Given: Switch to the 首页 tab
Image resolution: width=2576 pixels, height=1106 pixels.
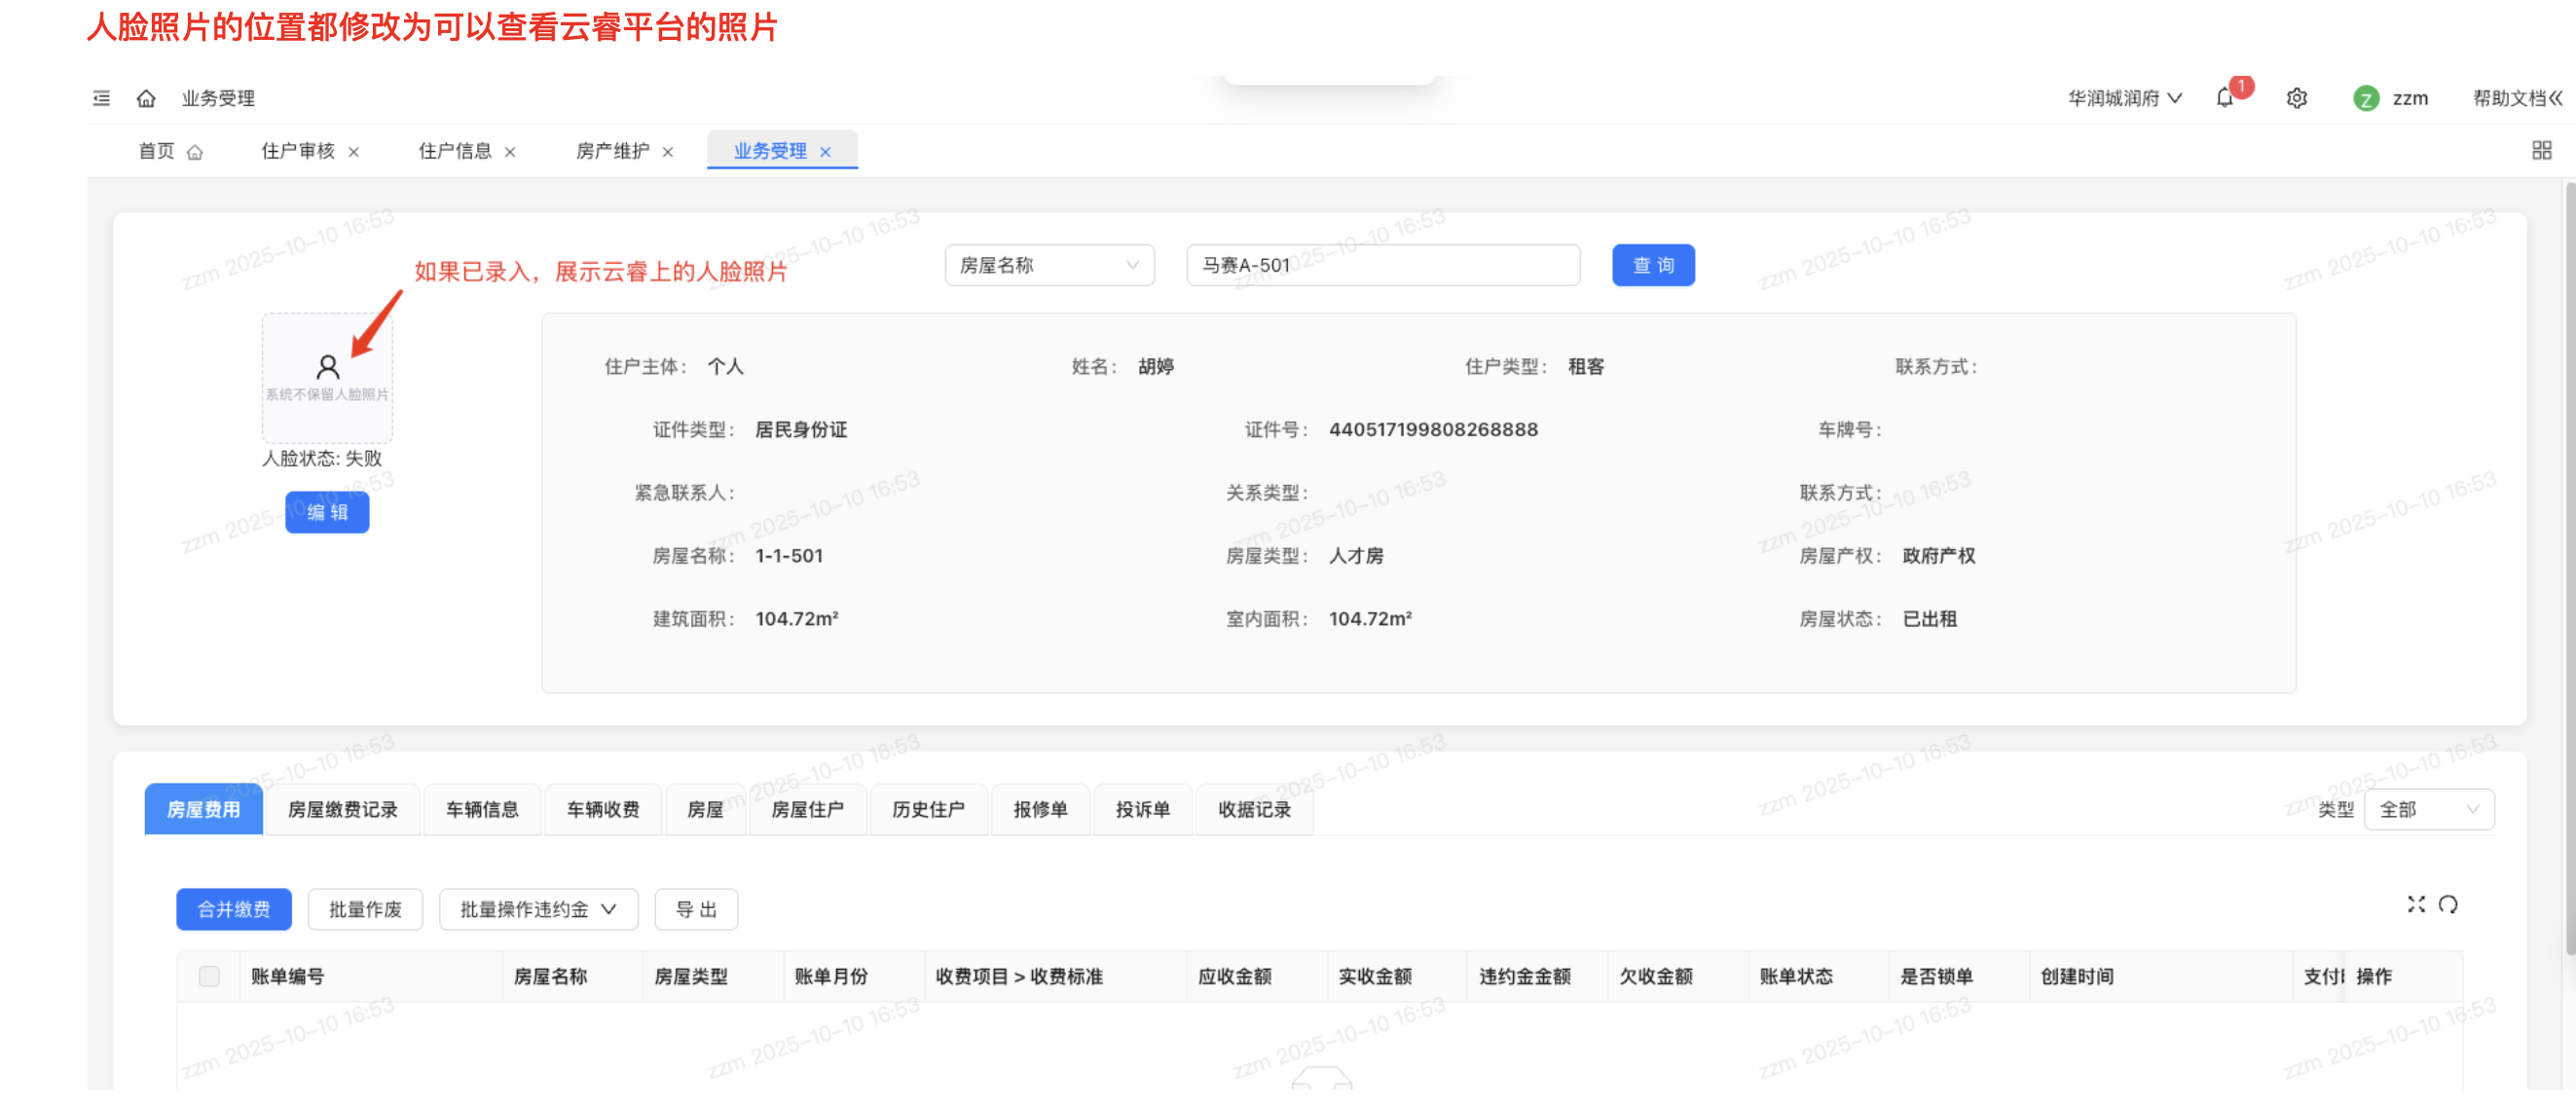Looking at the screenshot, I should (x=170, y=151).
